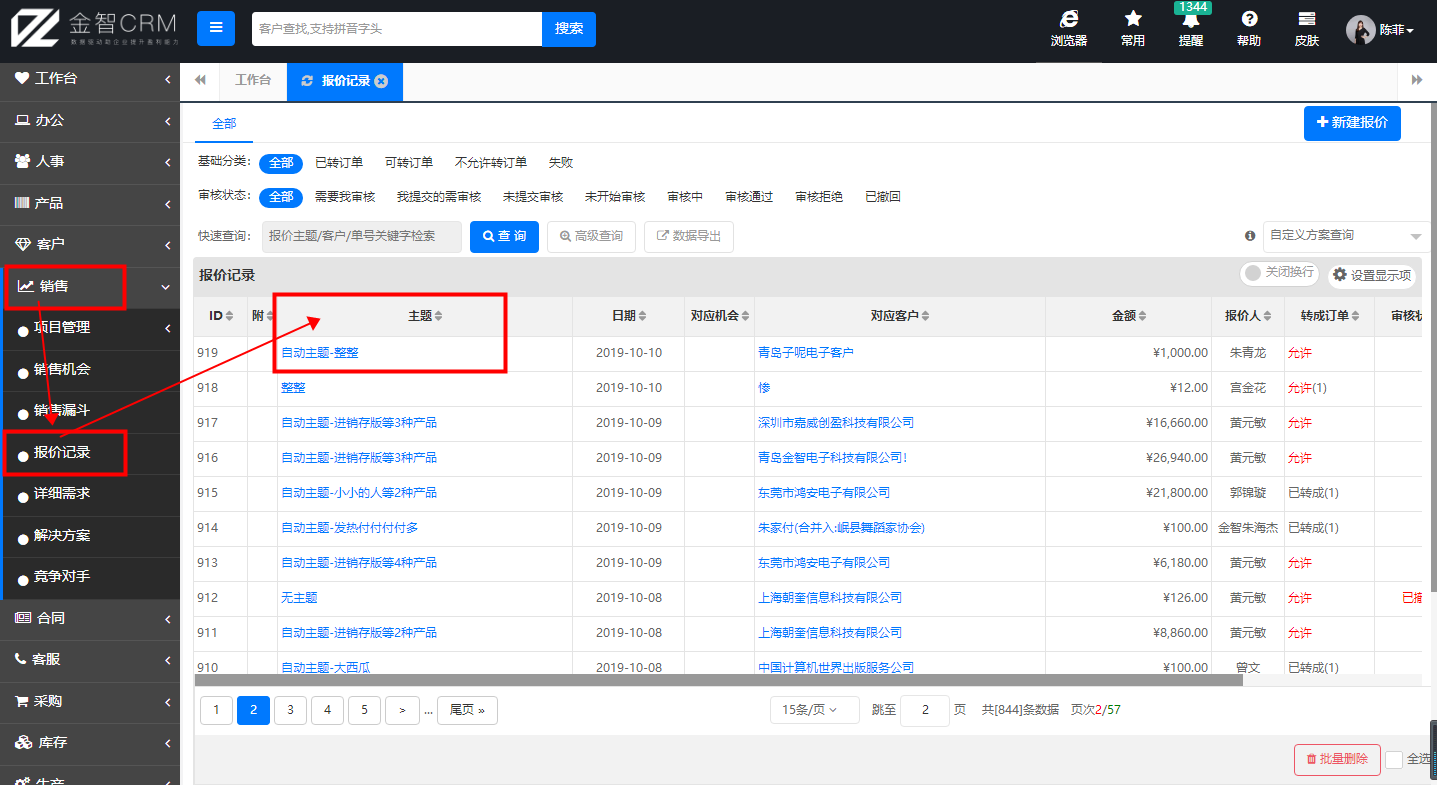Viewport: 1437px width, 785px height.
Task: Sort table by 日期 column arrows
Action: click(x=642, y=316)
